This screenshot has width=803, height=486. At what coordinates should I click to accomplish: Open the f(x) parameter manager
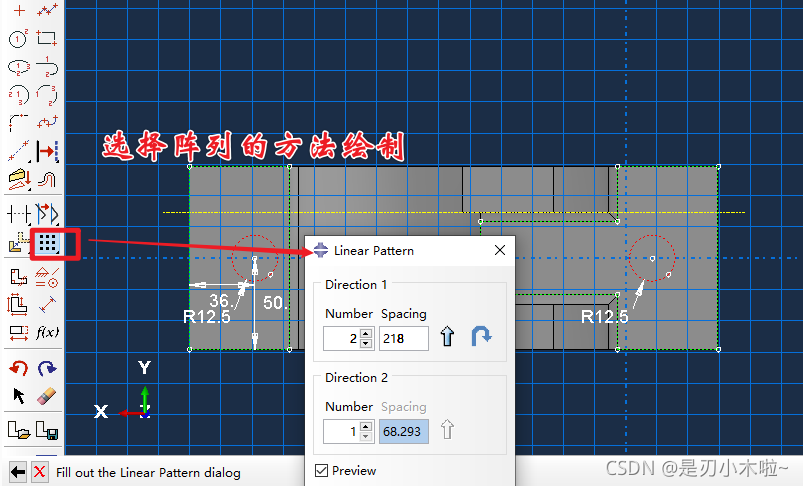(47, 332)
